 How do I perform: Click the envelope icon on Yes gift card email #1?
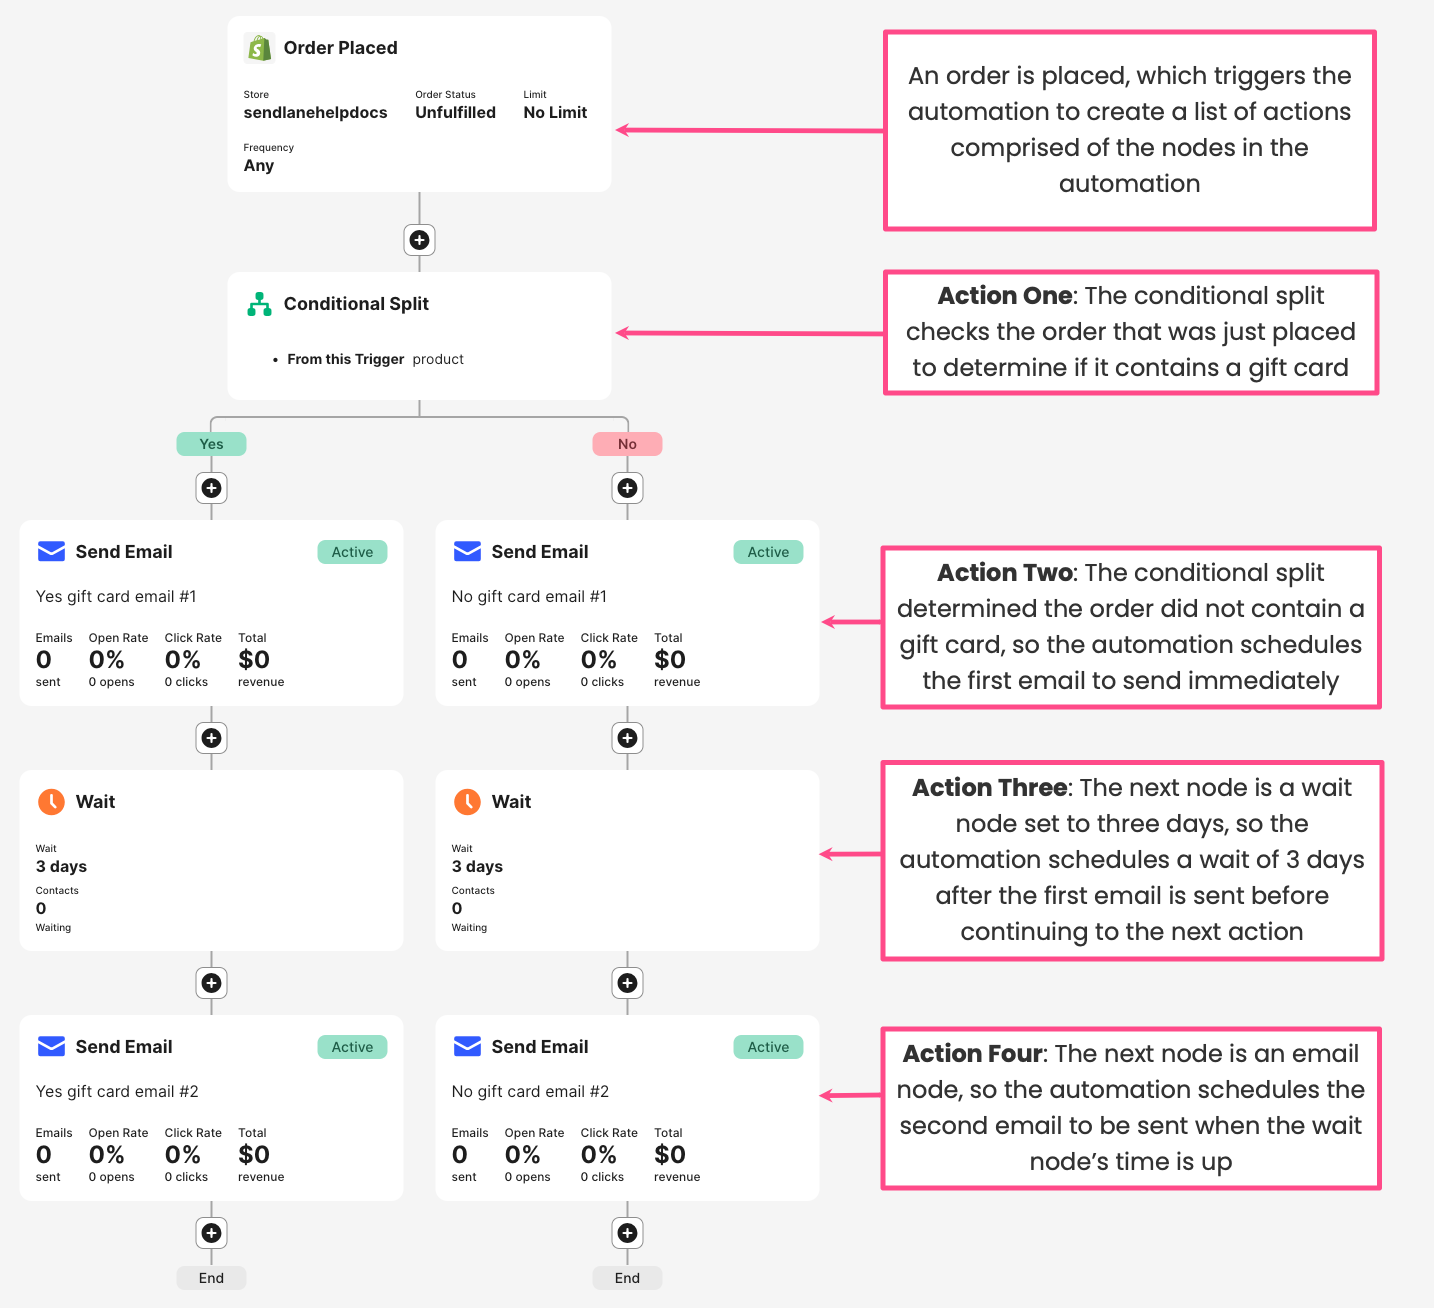point(51,552)
